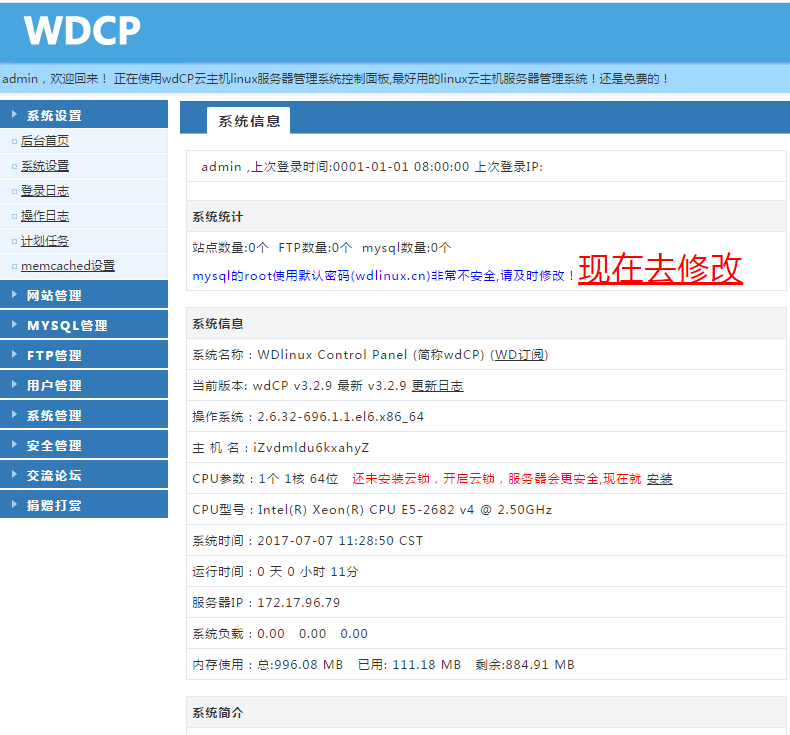This screenshot has width=790, height=735.
Task: Click the WDCP logo in header
Action: pyautogui.click(x=82, y=31)
